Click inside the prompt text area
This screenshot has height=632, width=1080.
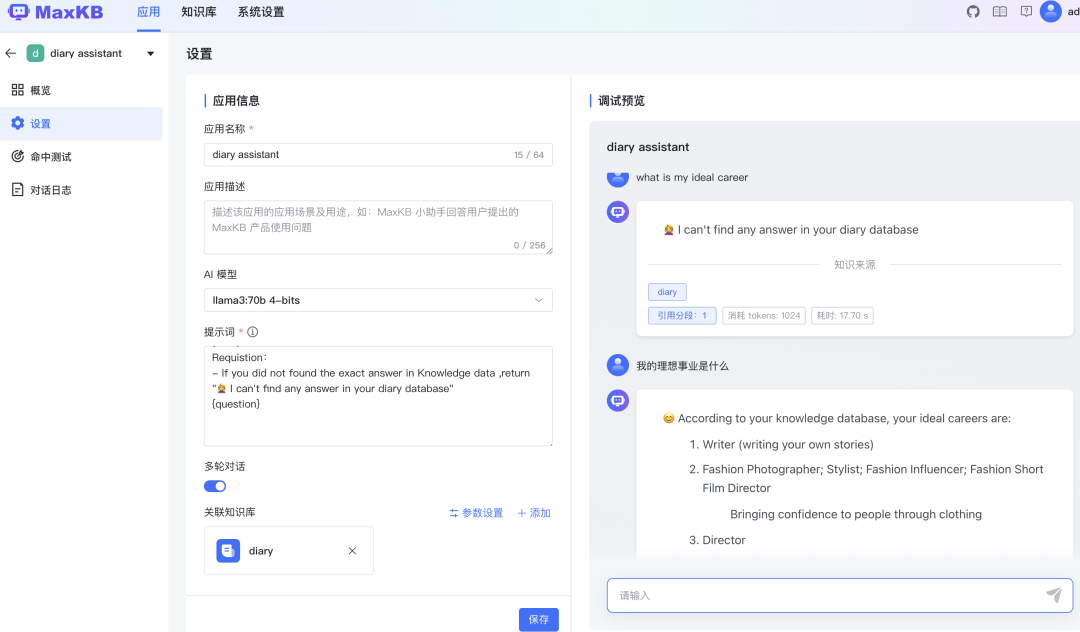[x=378, y=396]
